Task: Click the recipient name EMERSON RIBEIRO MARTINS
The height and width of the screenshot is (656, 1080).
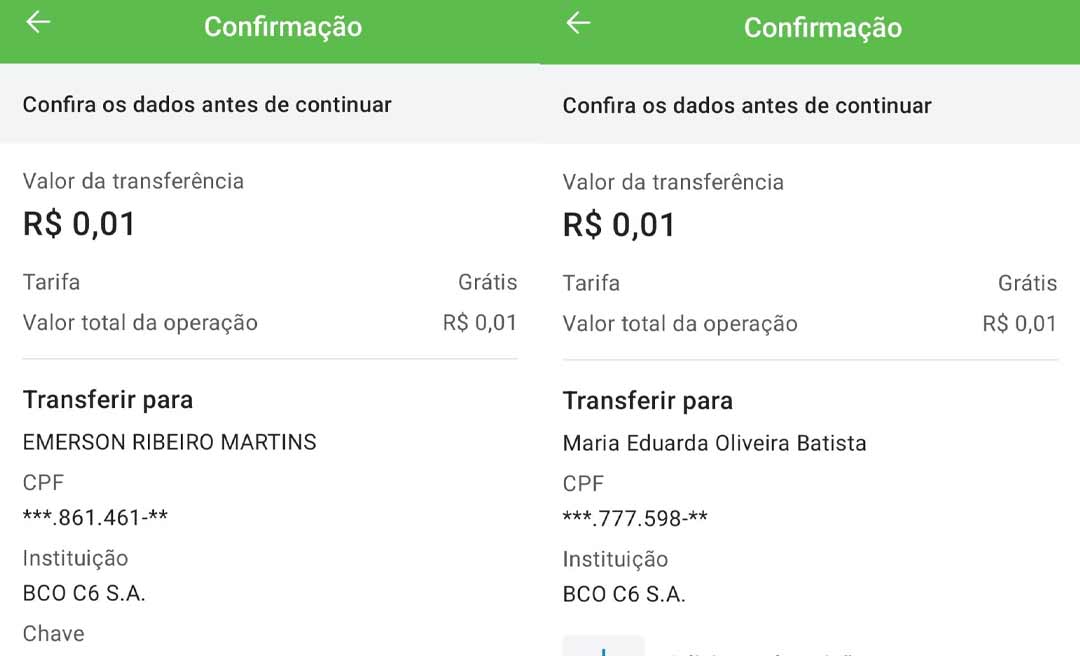Action: coord(169,442)
